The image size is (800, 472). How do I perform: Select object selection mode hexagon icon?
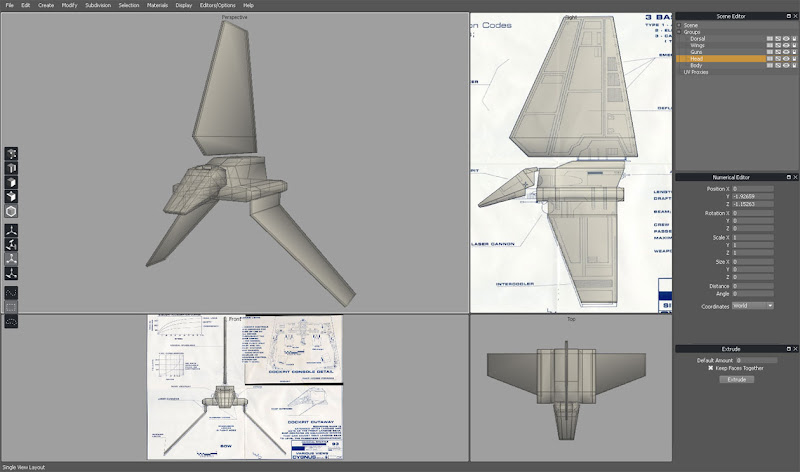tap(11, 211)
